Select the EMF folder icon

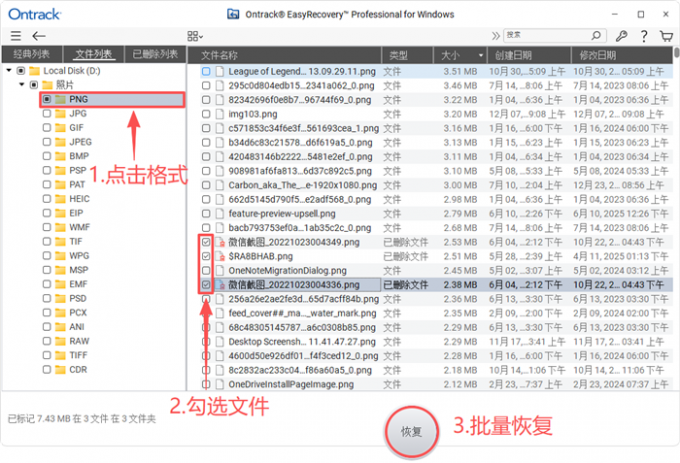[60, 284]
